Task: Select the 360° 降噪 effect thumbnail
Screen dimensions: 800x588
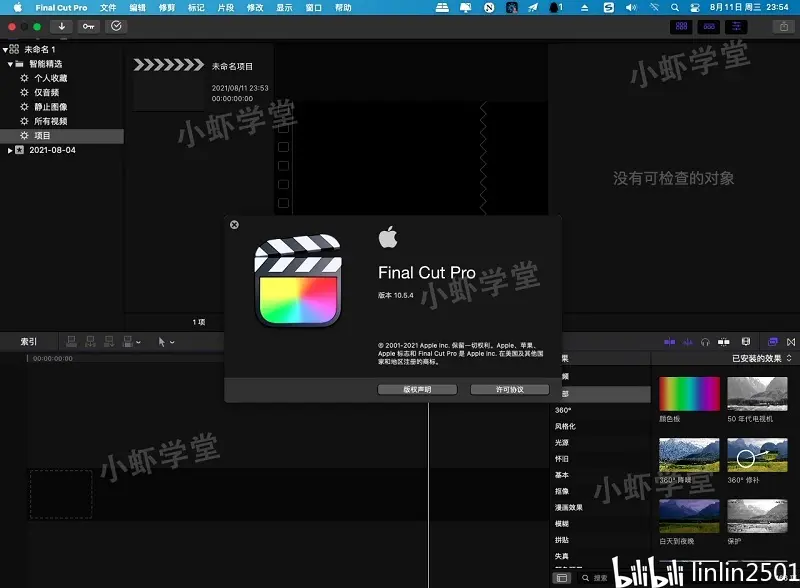Action: 689,455
